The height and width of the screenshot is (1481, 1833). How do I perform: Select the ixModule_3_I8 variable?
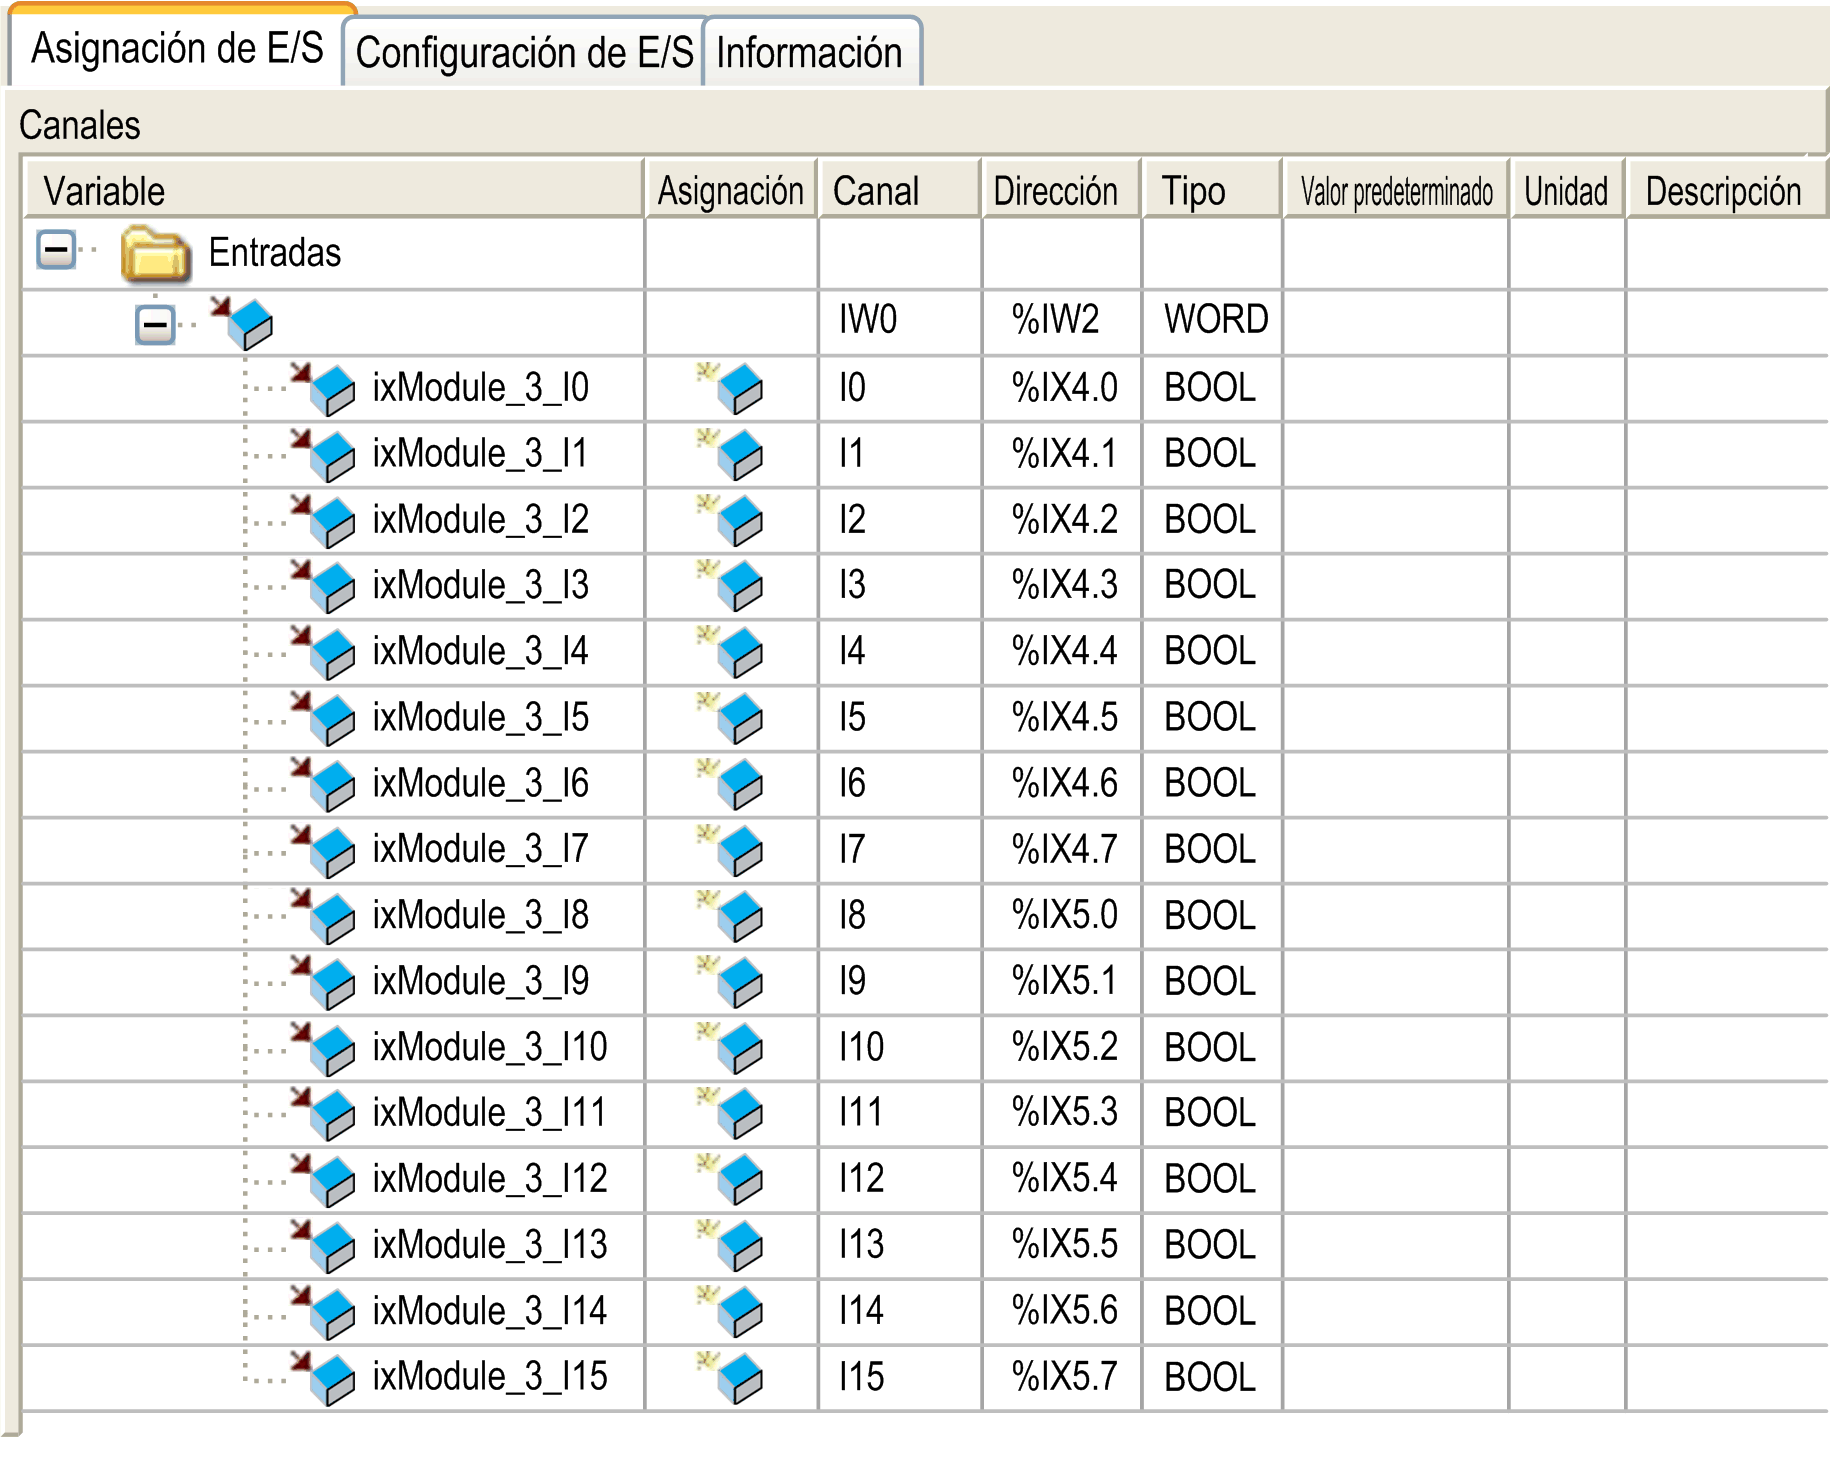[480, 915]
